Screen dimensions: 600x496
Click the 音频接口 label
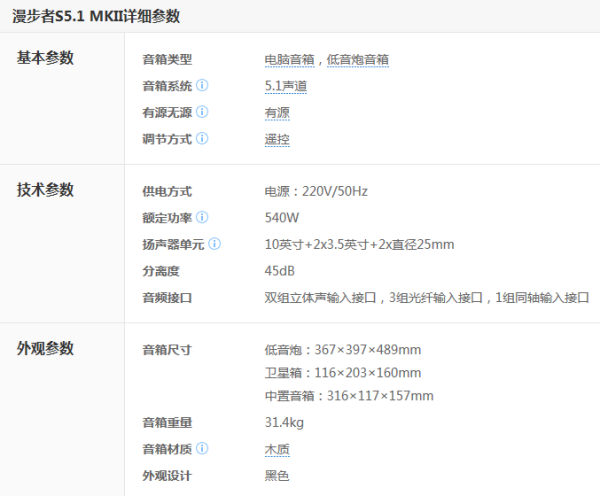[167, 298]
